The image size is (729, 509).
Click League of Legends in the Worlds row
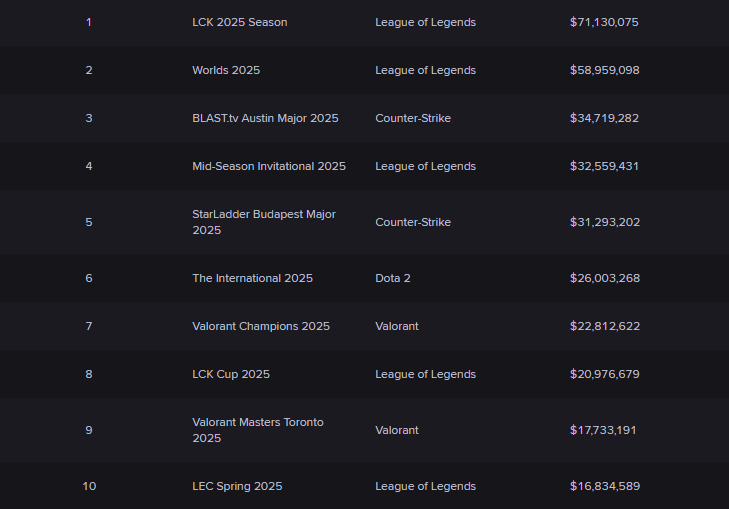coord(425,70)
